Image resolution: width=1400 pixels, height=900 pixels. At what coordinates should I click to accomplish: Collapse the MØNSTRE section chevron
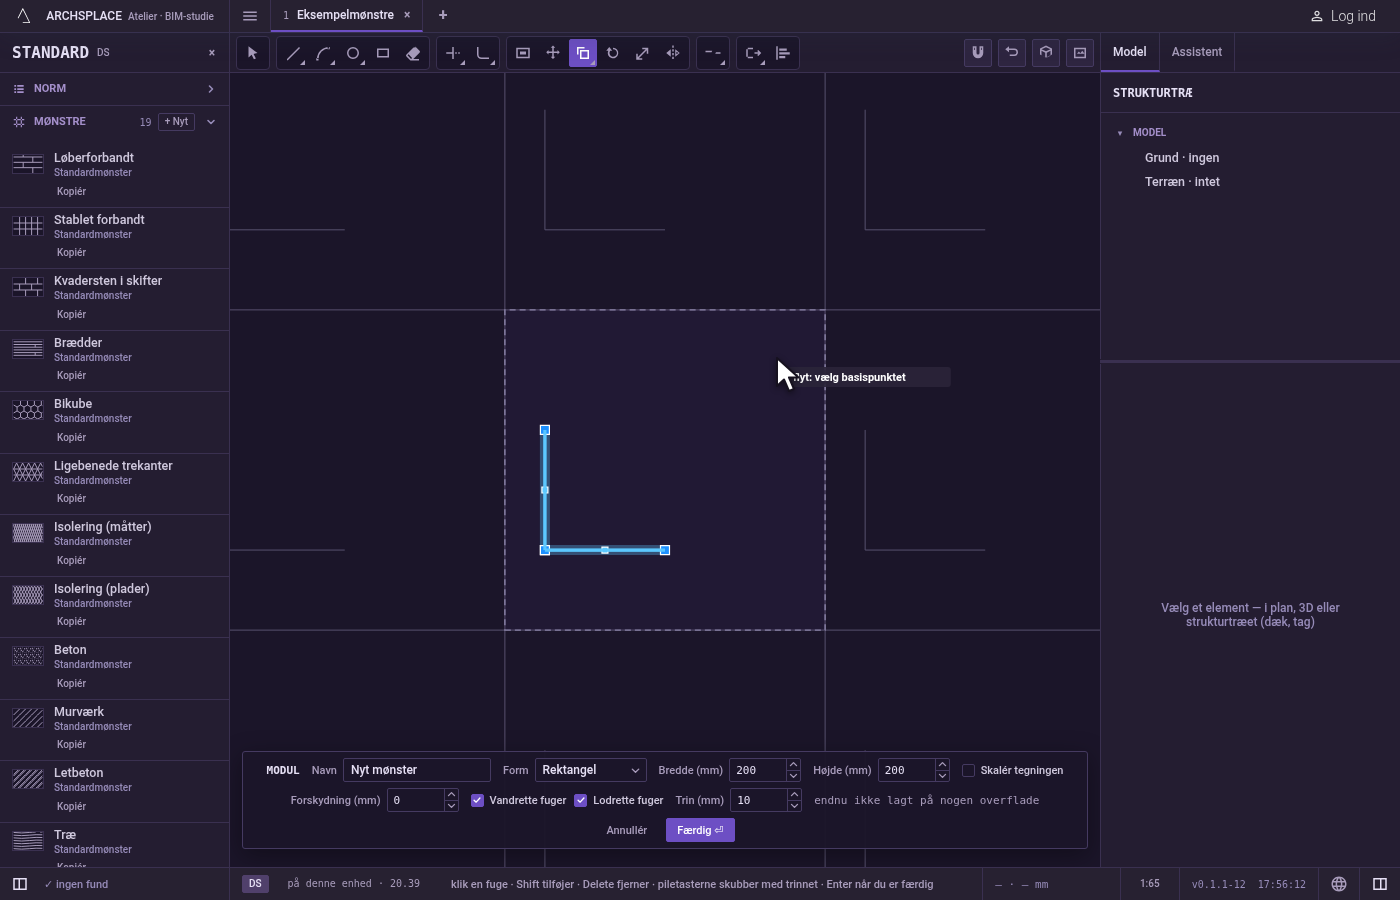(x=211, y=122)
